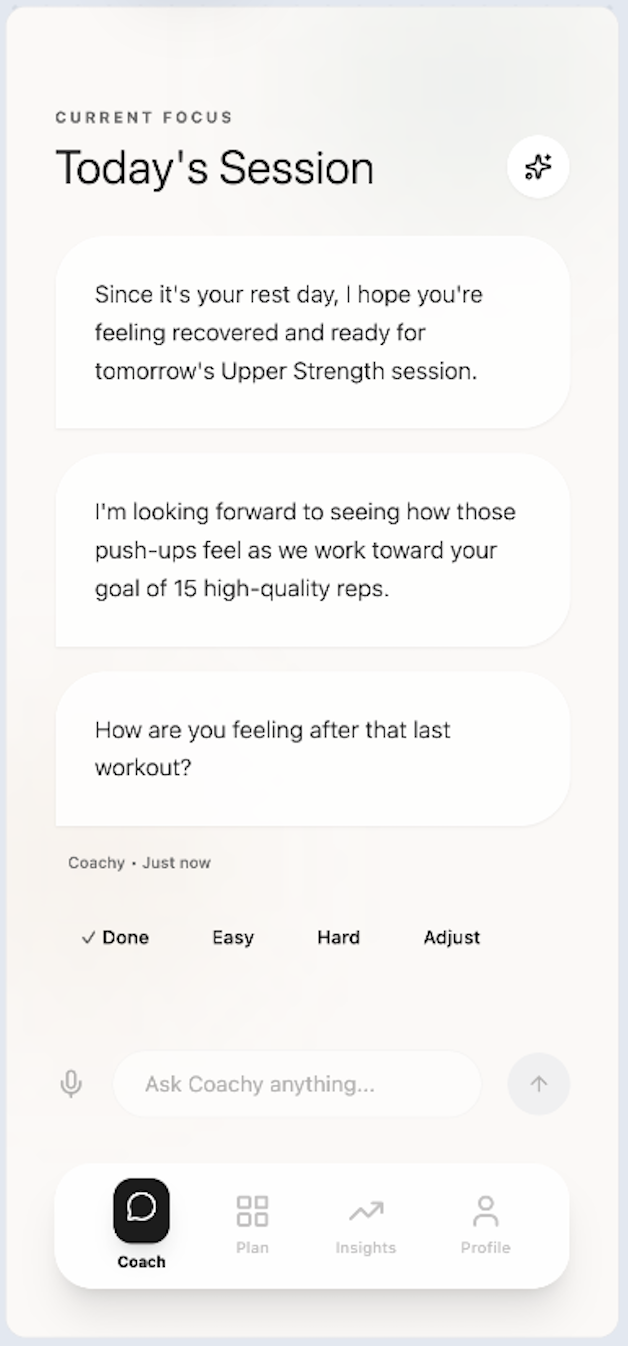
Task: Tap the push-ups goal message bubble
Action: point(312,550)
